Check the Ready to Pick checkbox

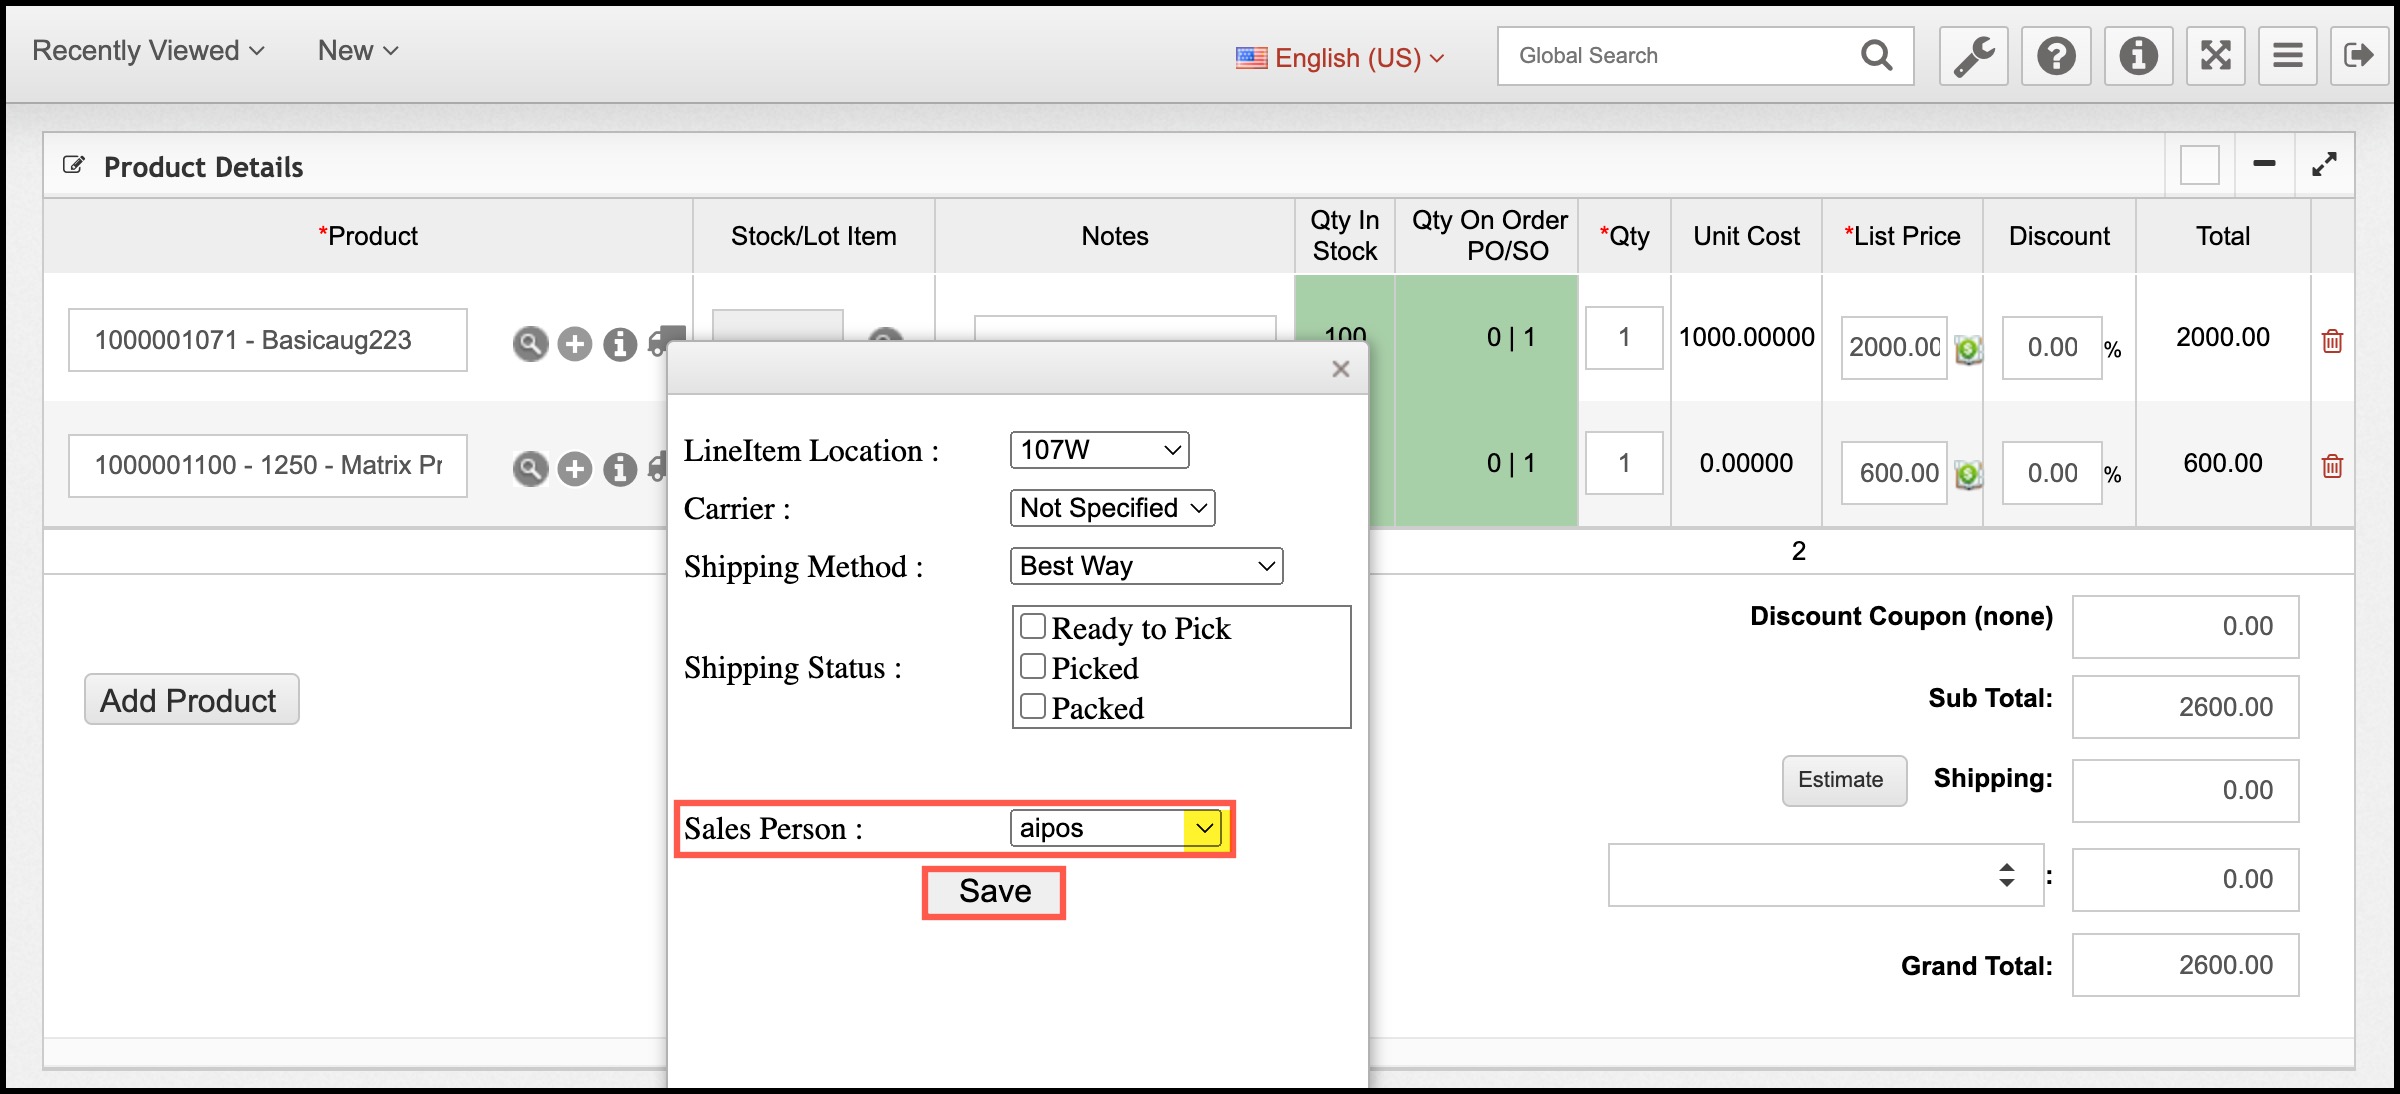click(x=1033, y=627)
